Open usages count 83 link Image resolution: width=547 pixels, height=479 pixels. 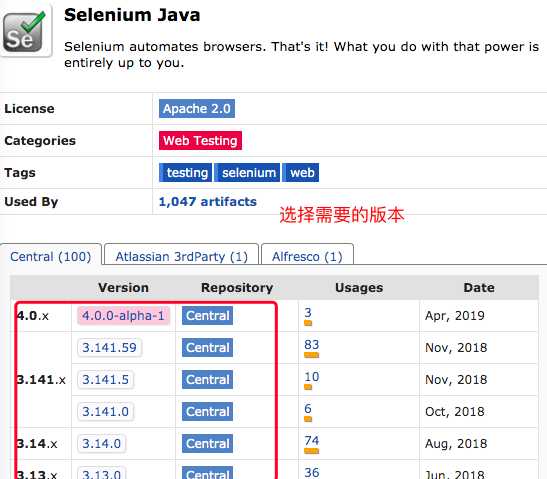(x=312, y=345)
